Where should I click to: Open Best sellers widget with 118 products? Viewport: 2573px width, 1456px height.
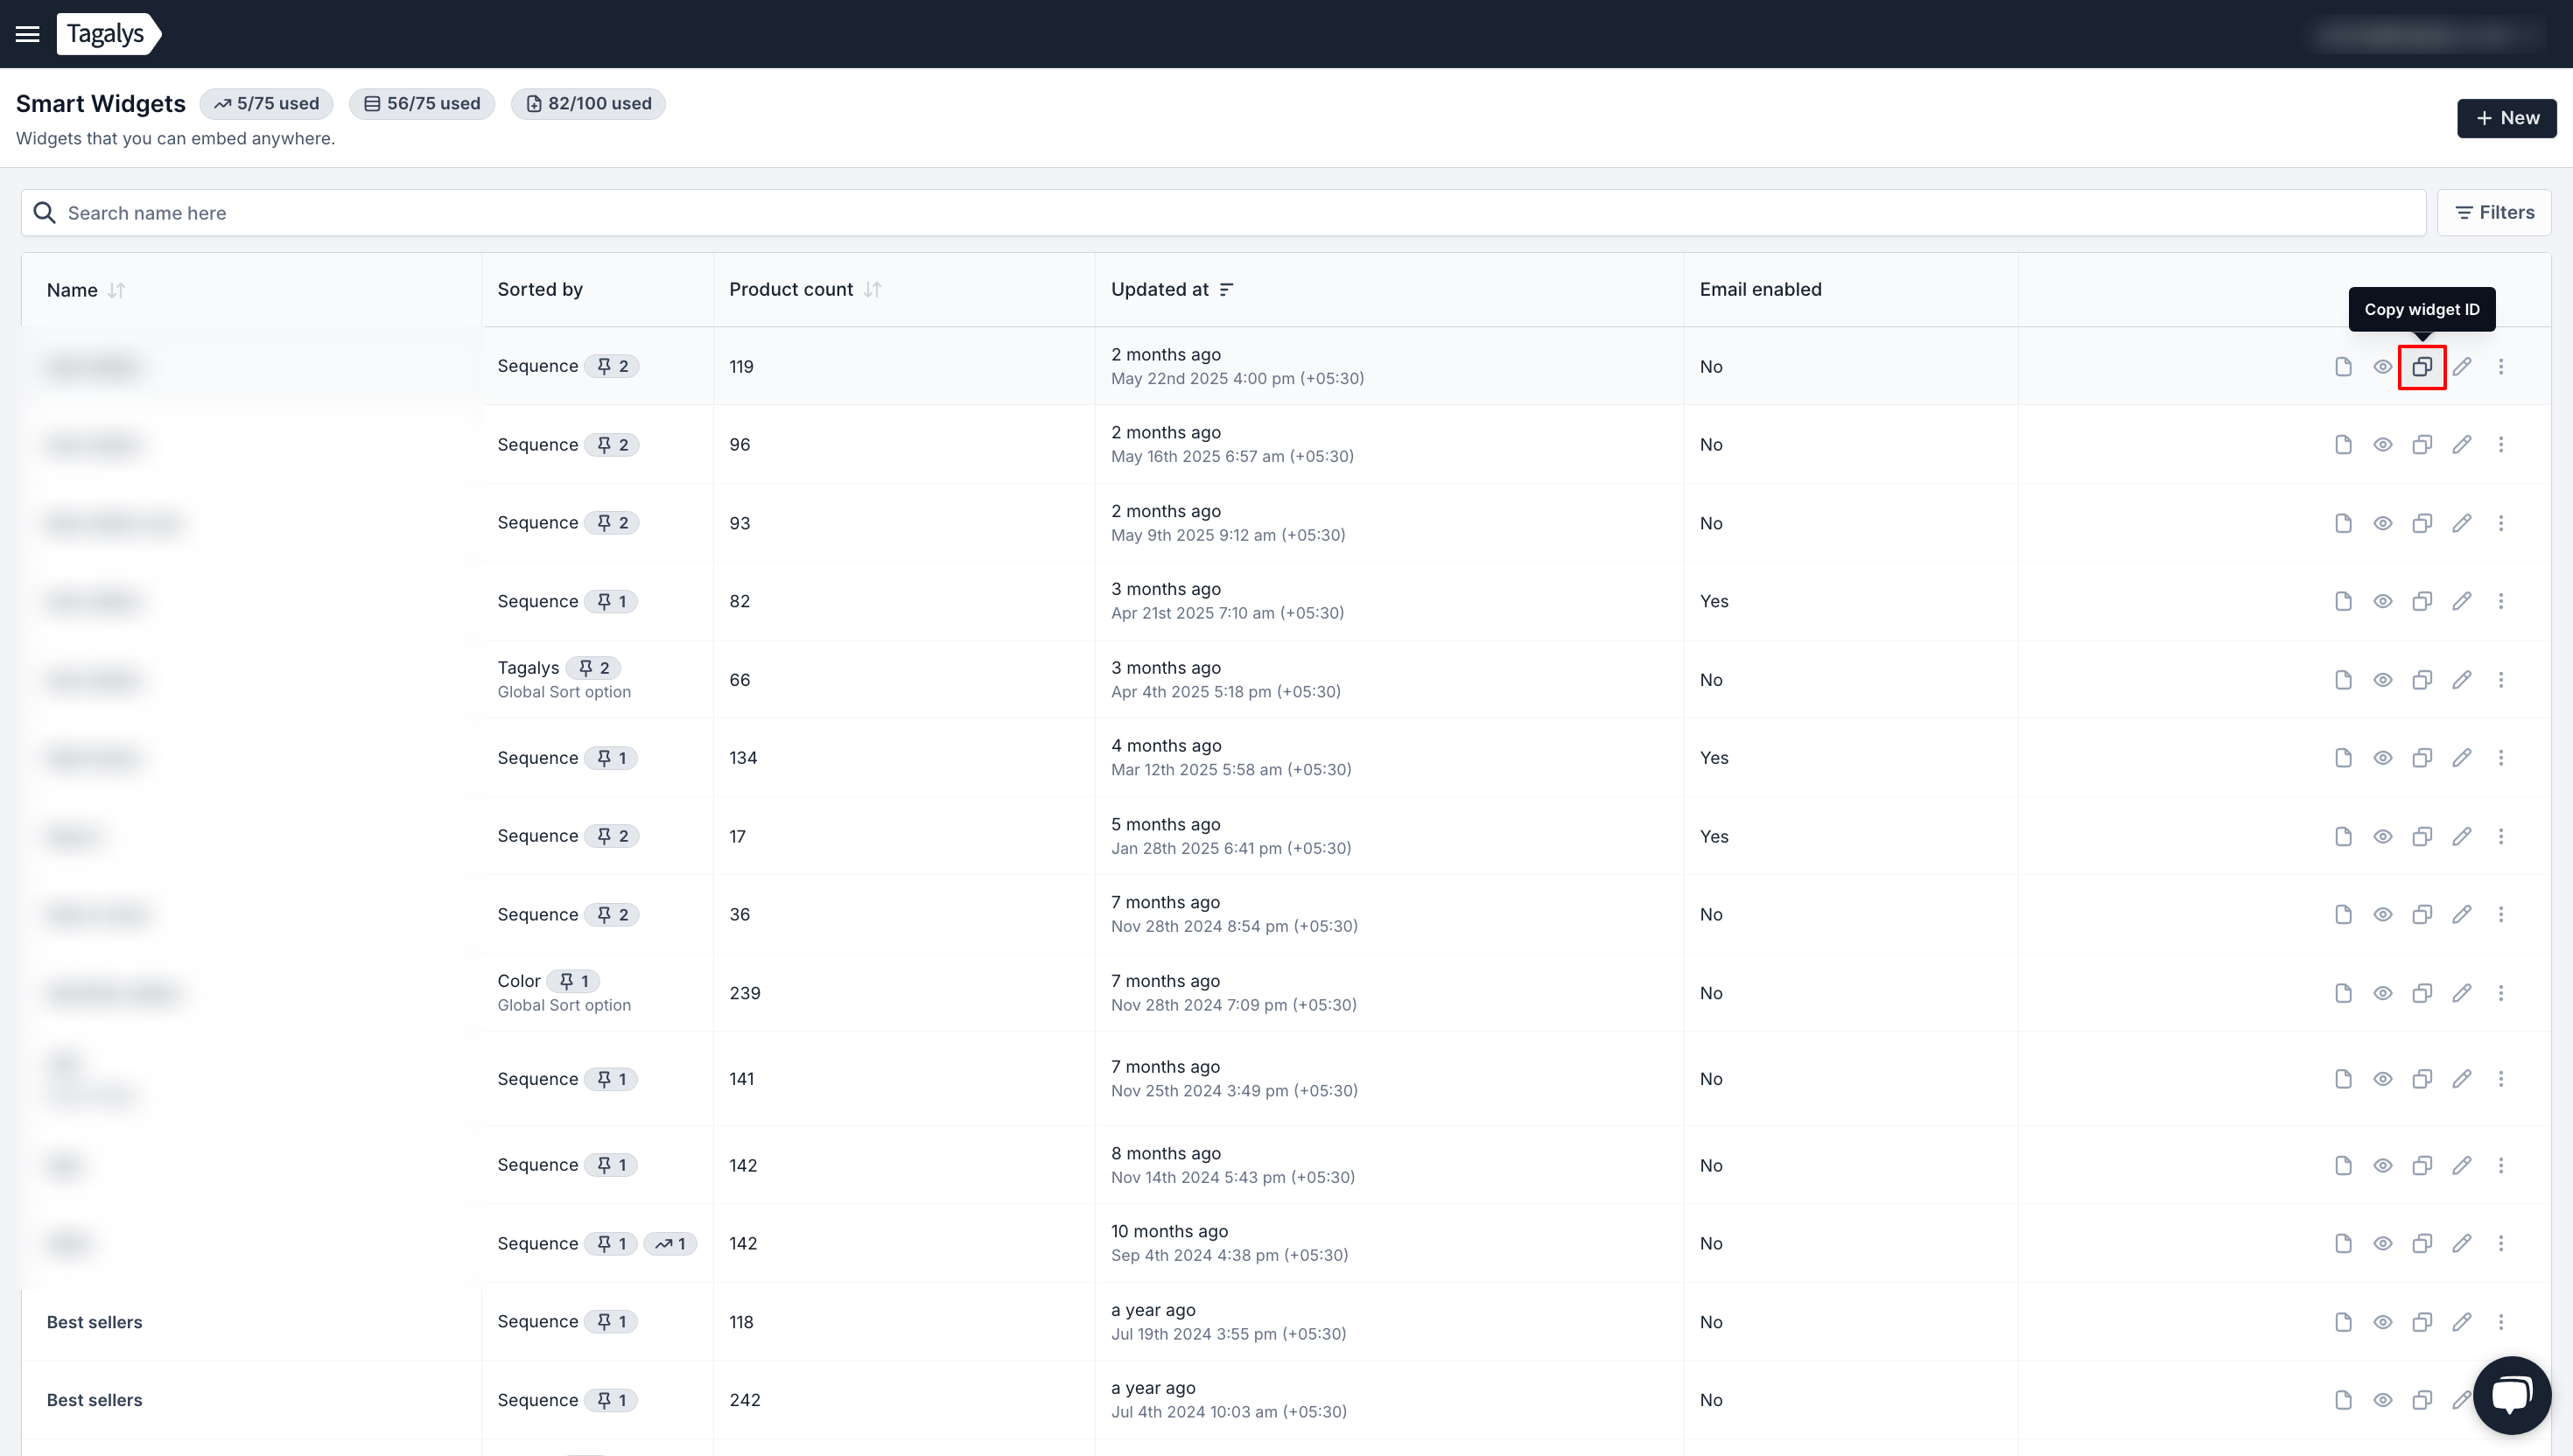(95, 1322)
